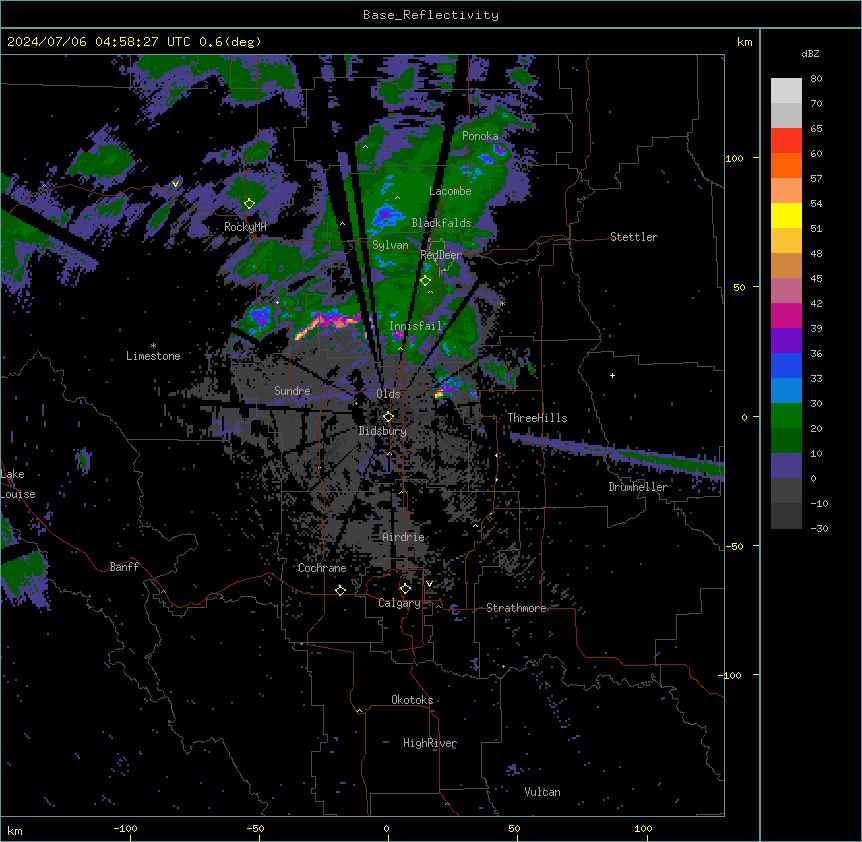Click the Lacombe label
This screenshot has width=862, height=842.
tap(450, 191)
